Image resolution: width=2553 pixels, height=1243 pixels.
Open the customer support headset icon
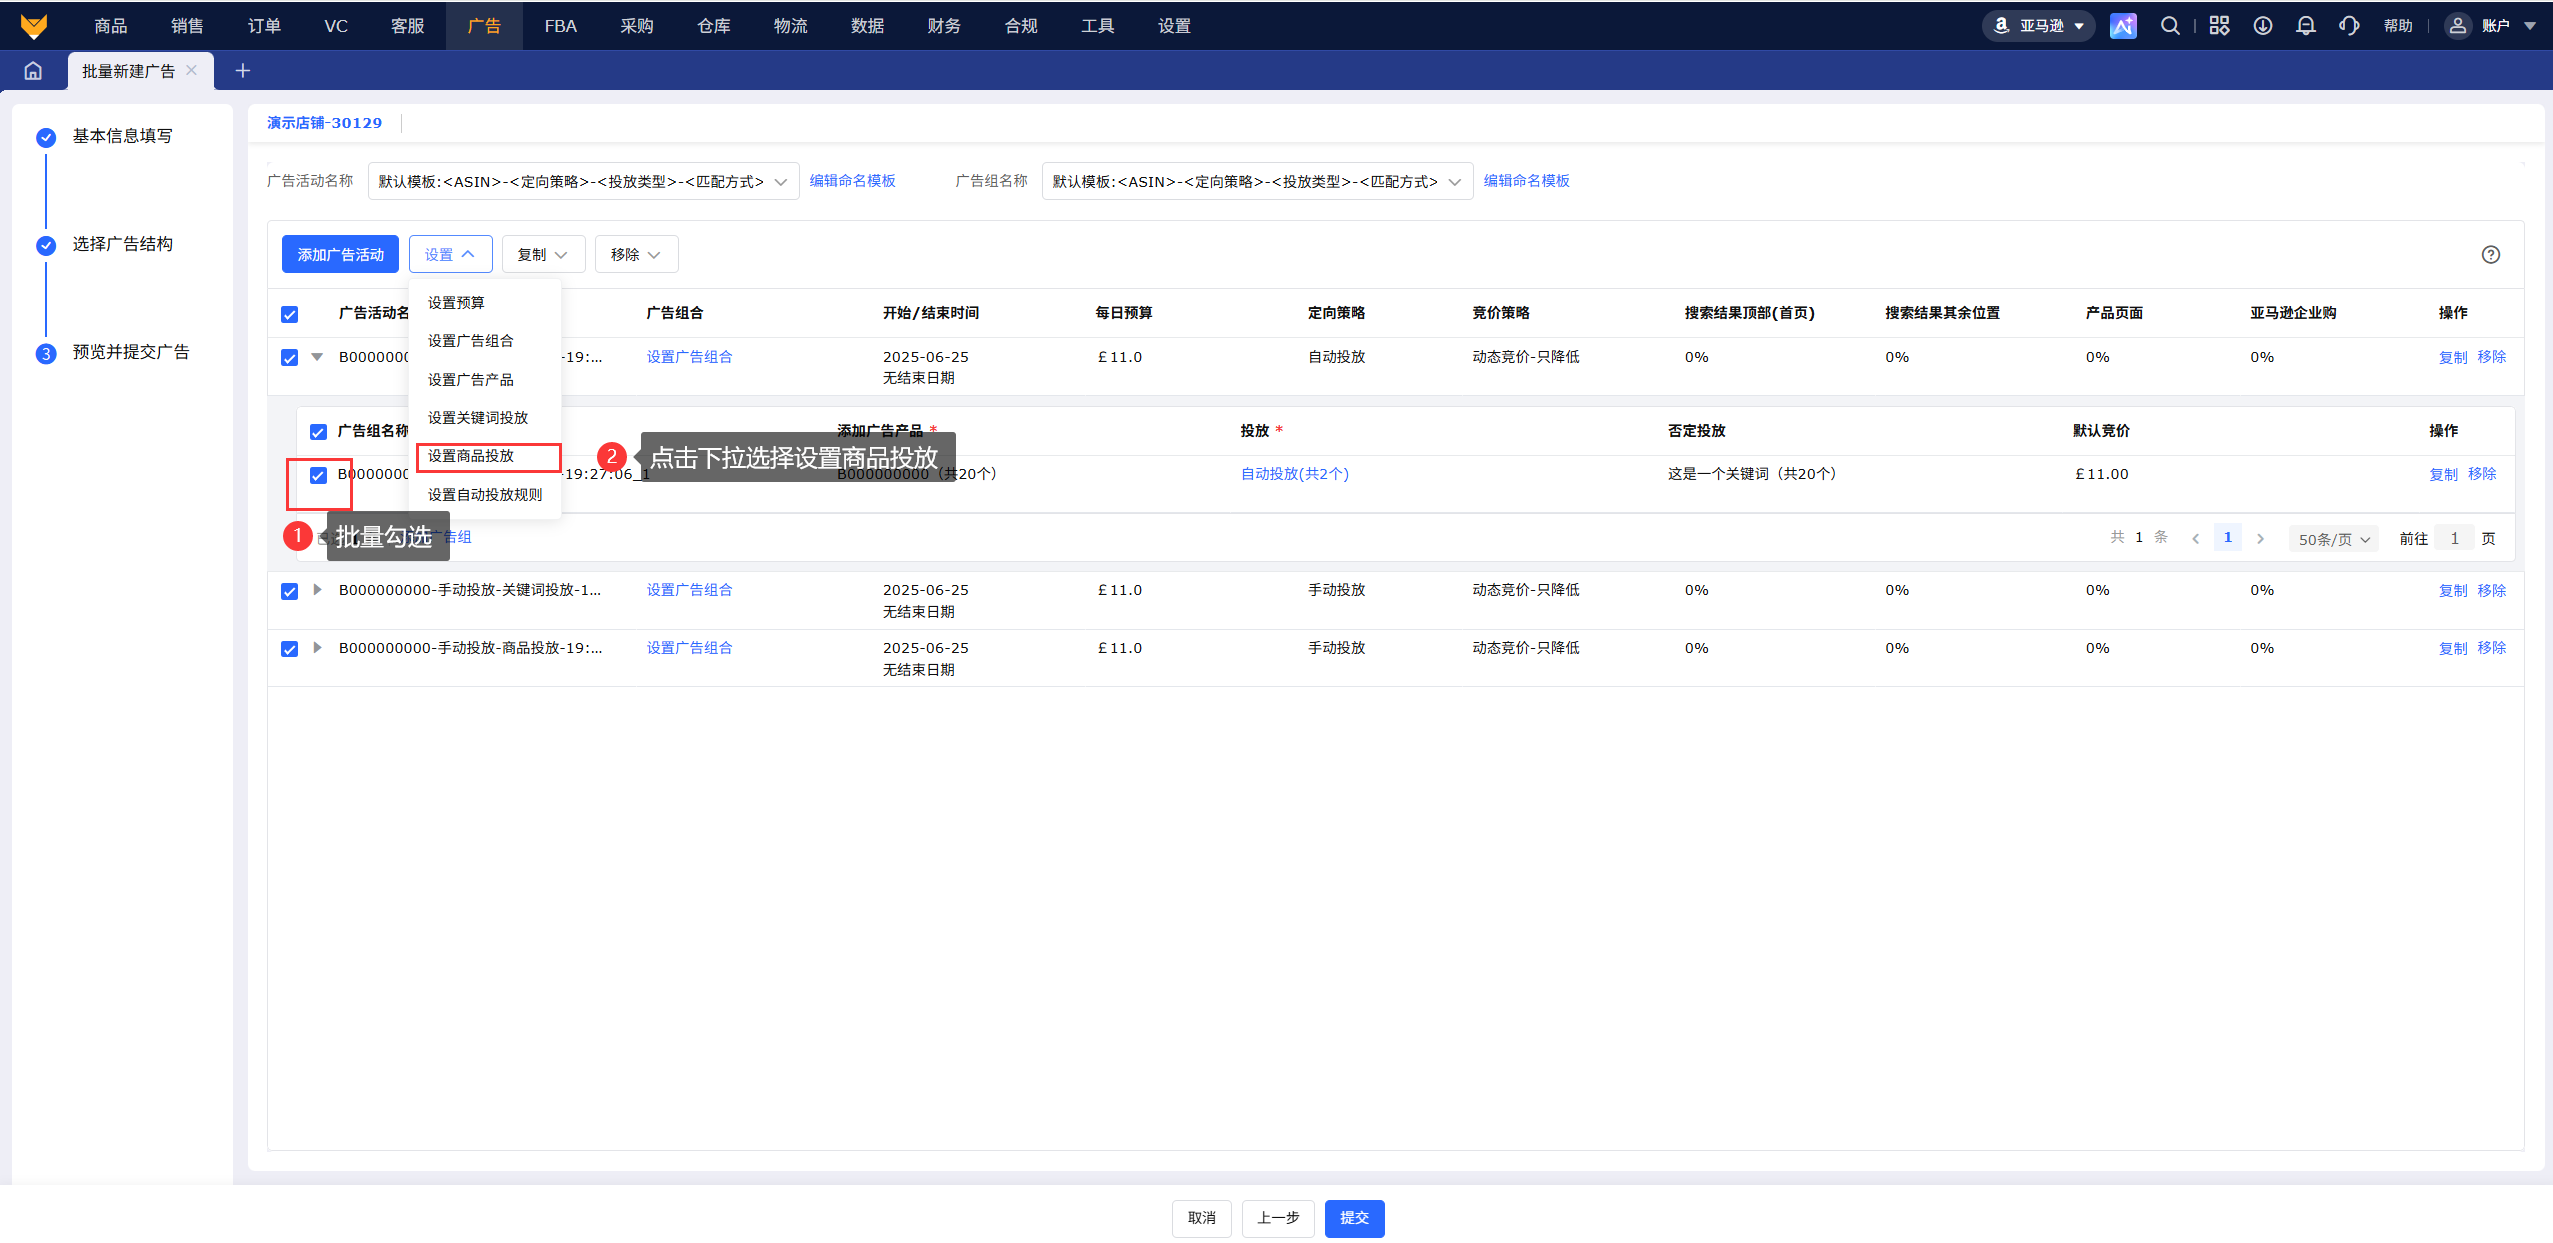[2349, 26]
